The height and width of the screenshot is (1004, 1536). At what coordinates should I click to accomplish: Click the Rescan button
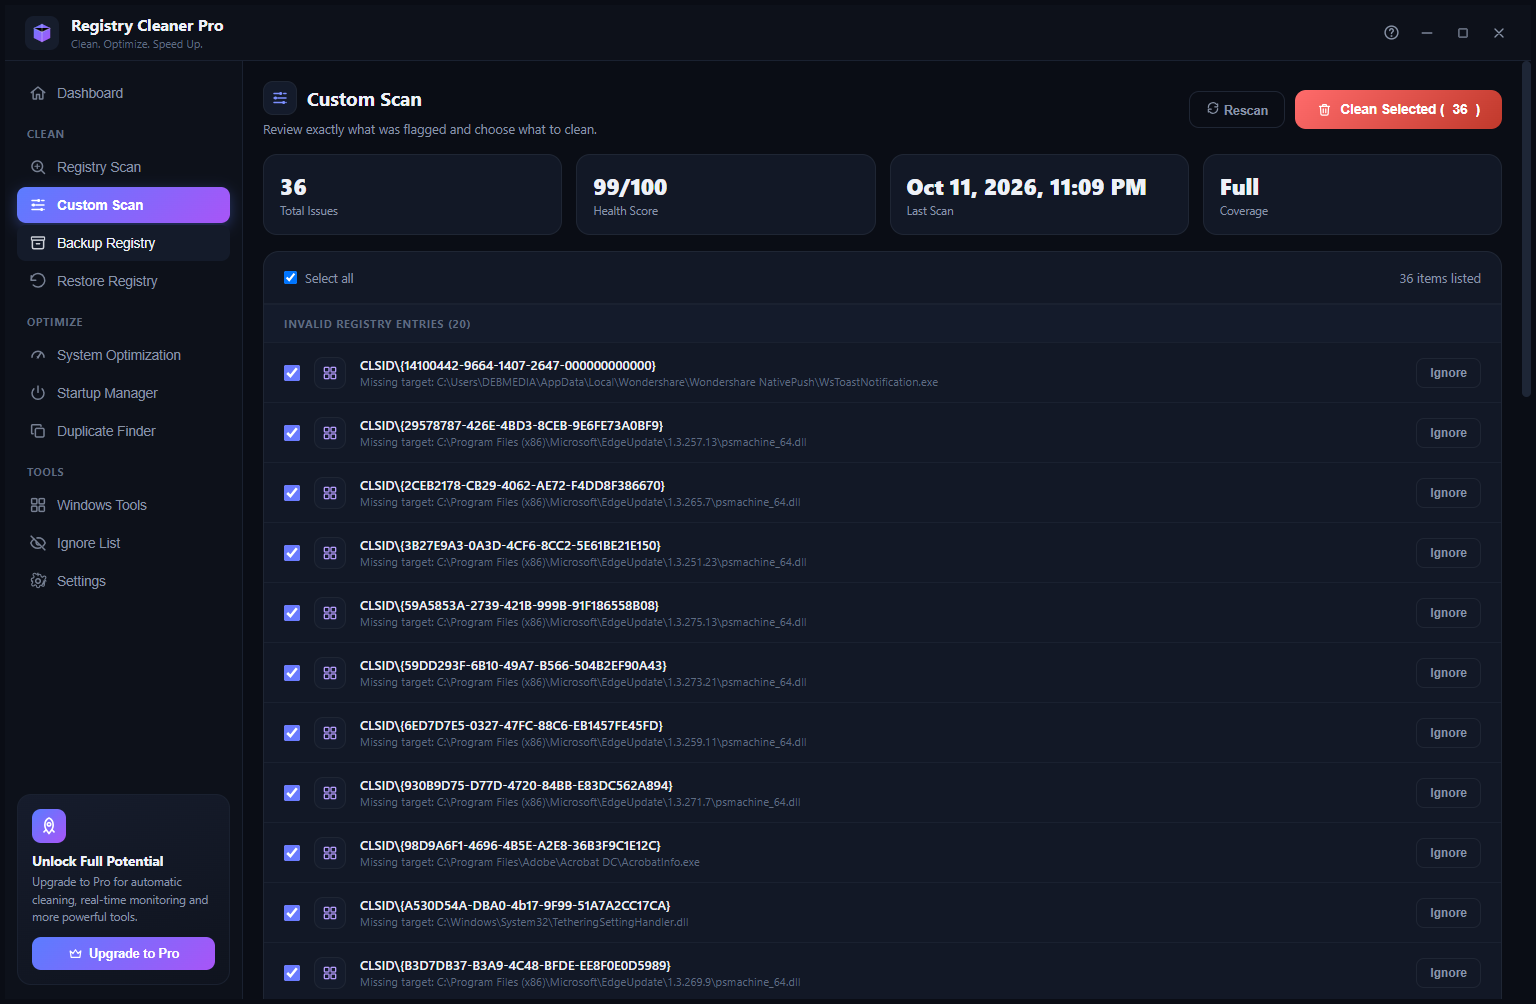coord(1237,110)
